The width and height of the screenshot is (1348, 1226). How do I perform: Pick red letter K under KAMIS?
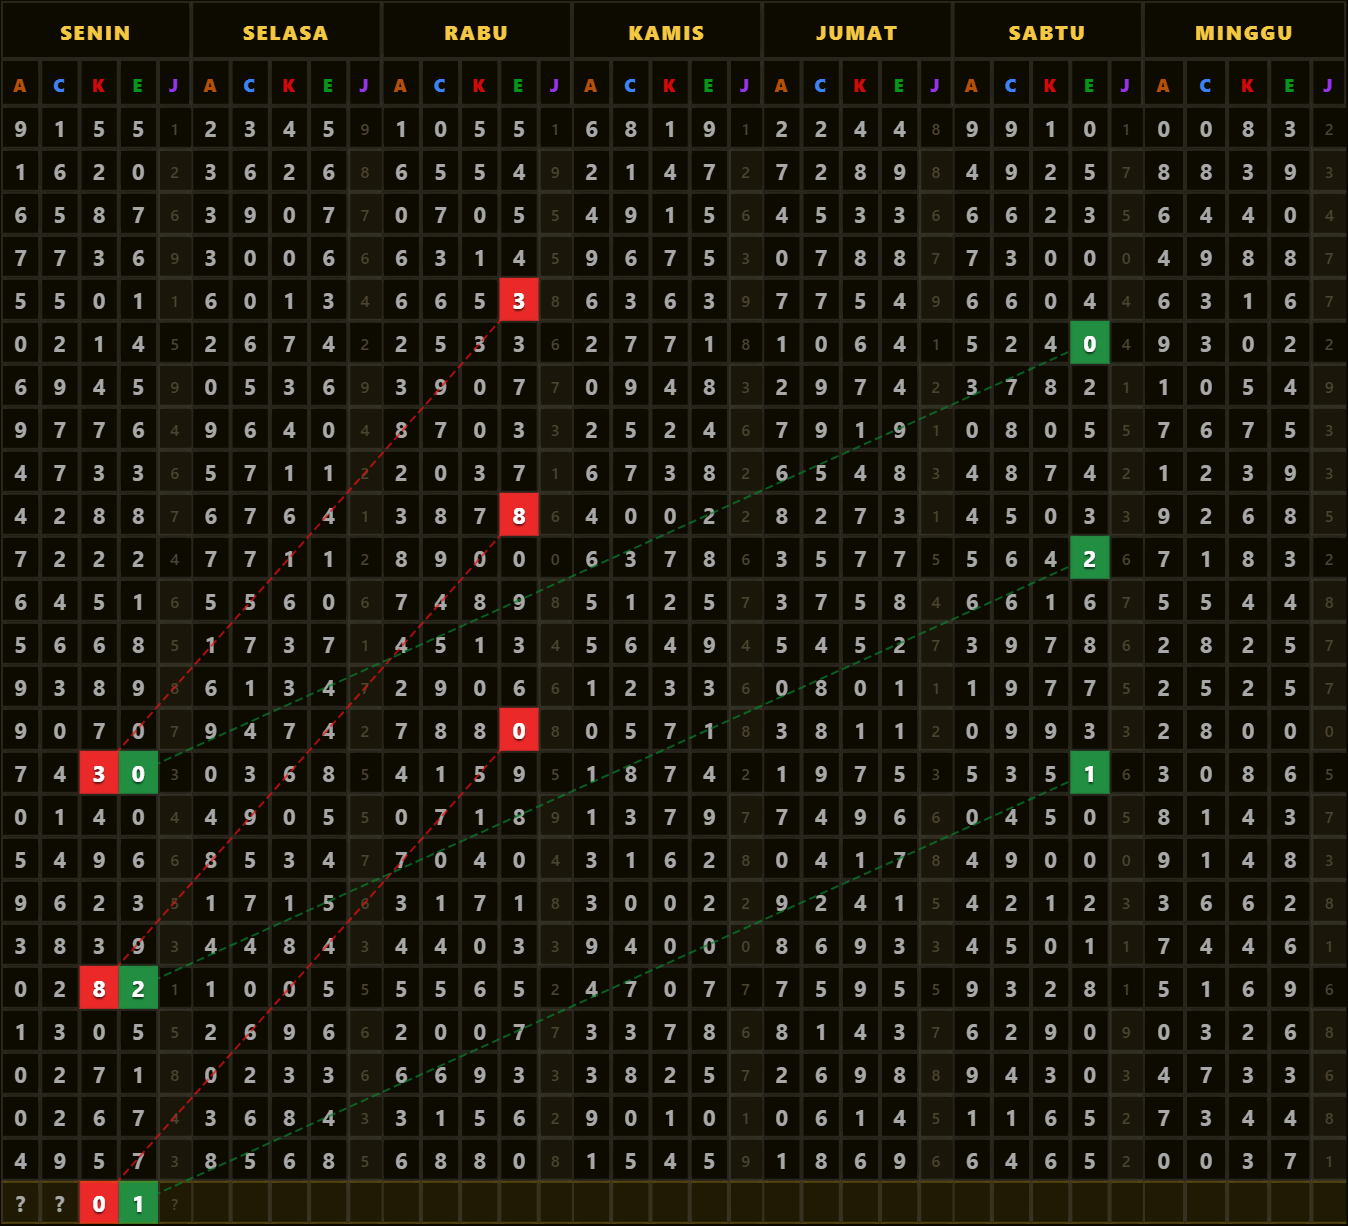[669, 86]
